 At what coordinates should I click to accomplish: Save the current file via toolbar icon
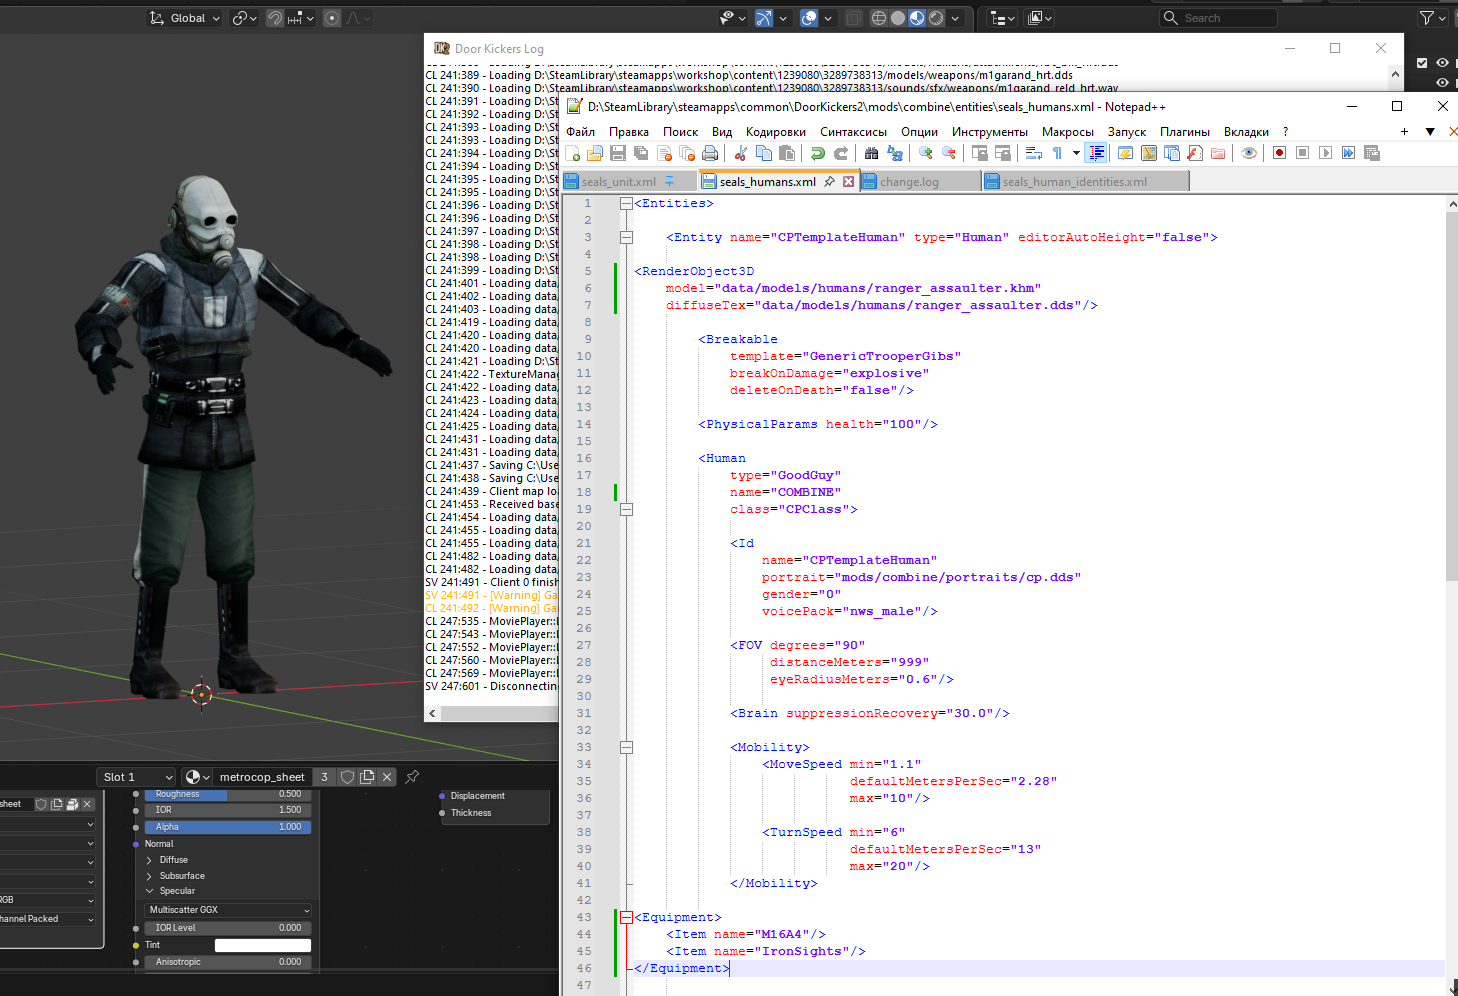[618, 153]
